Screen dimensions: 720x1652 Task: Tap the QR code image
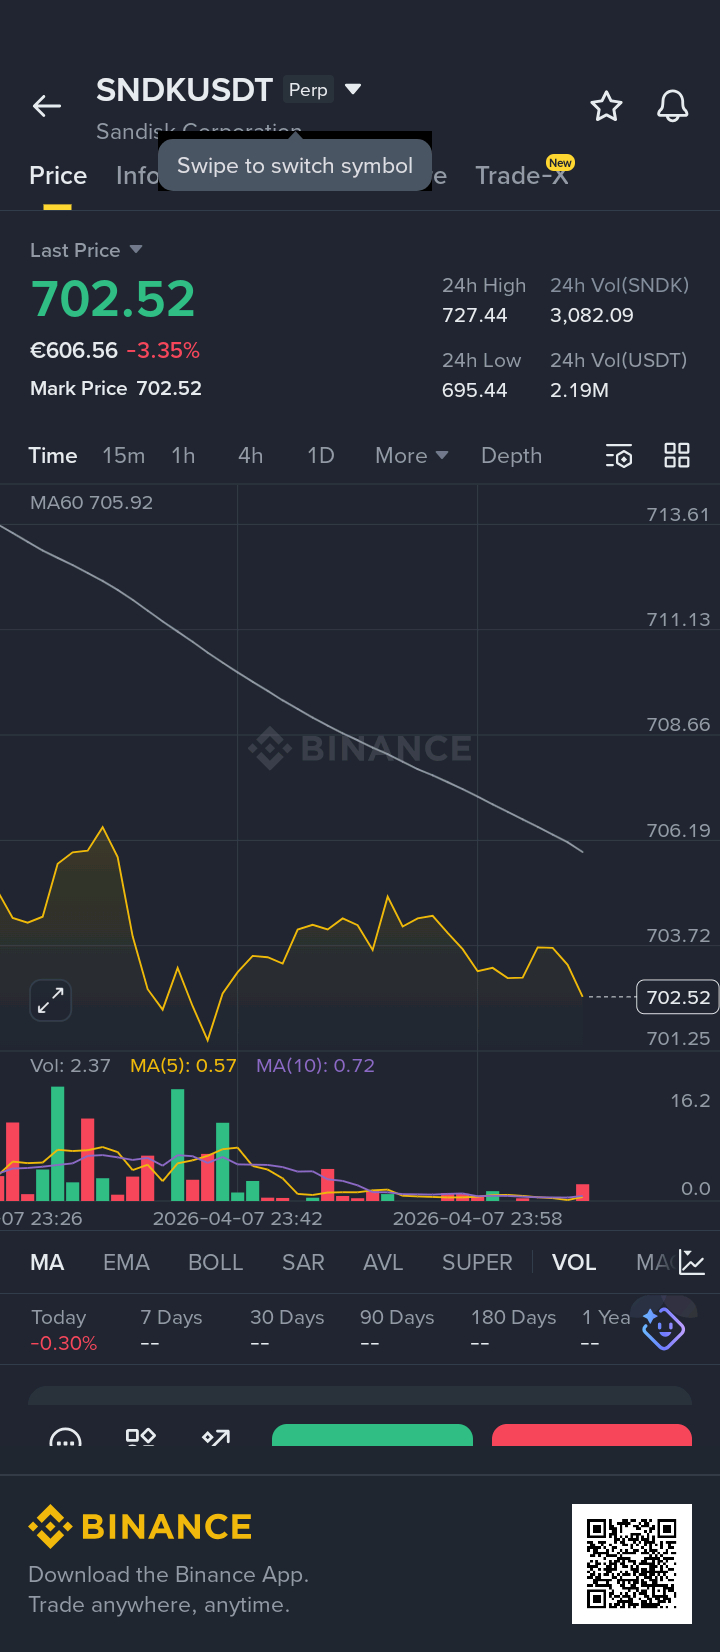coord(632,1564)
